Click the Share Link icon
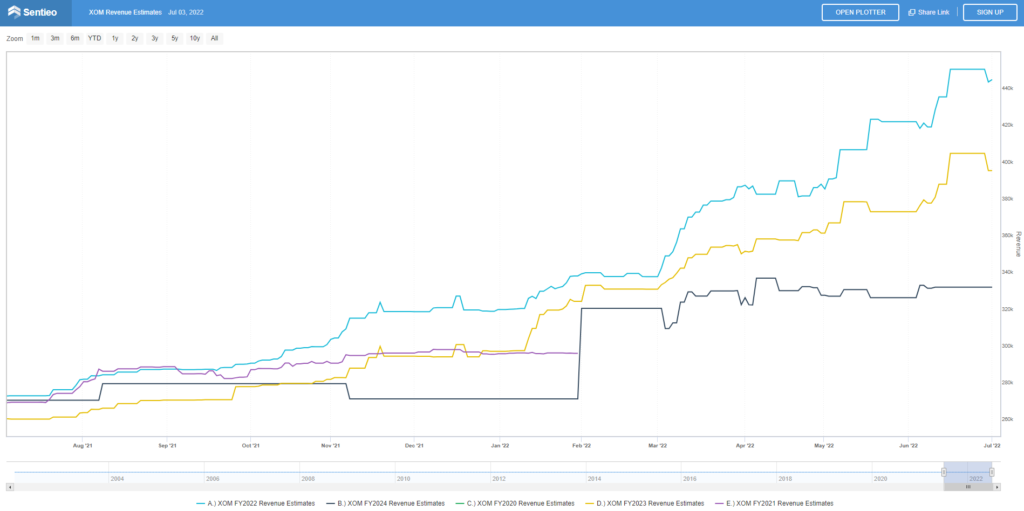 point(912,12)
